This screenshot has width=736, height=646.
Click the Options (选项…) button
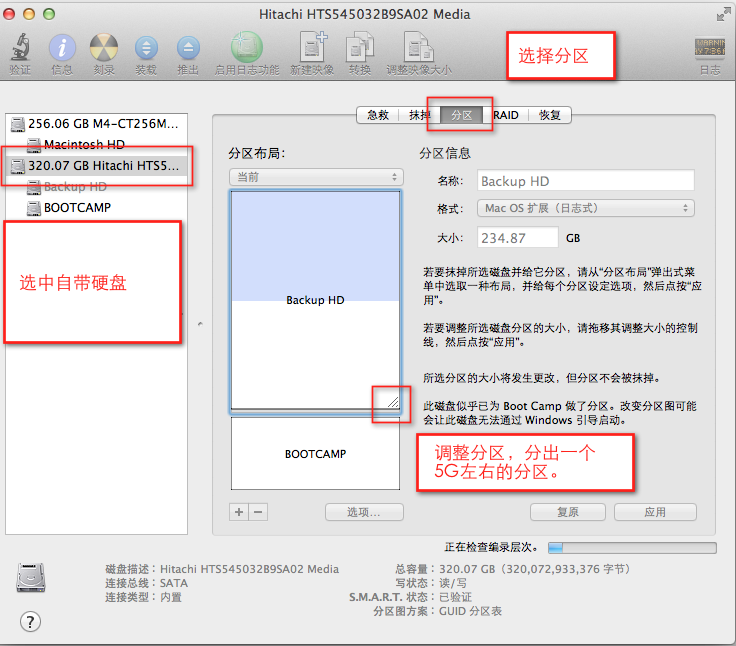364,512
